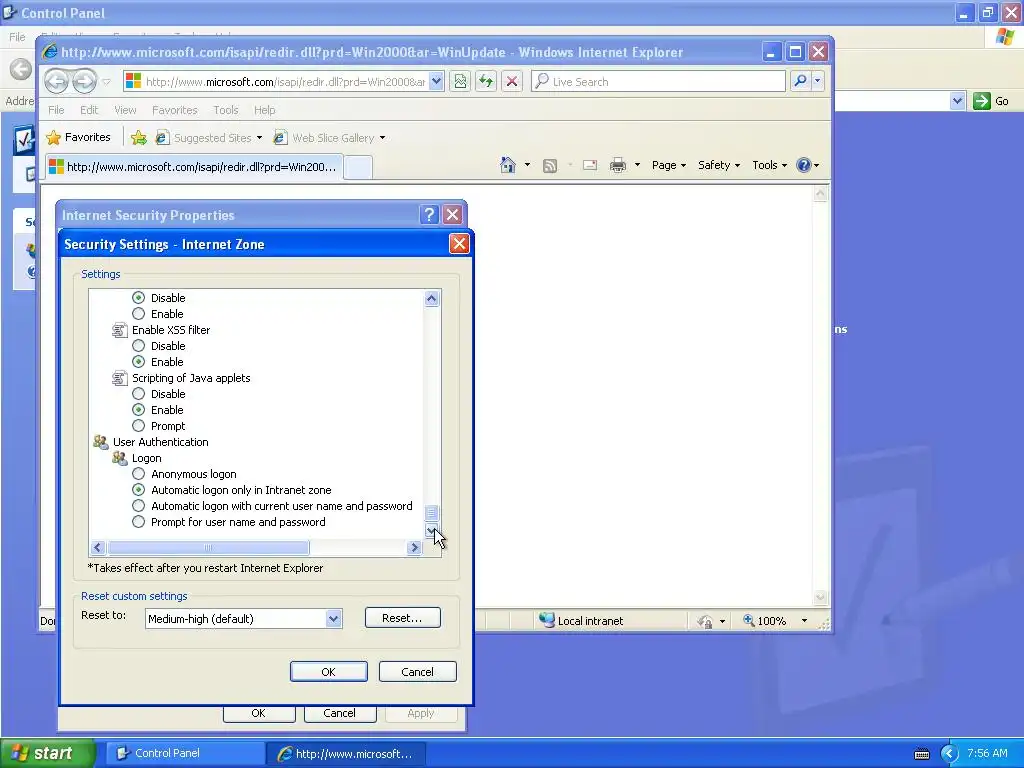Screen dimensions: 1024x768
Task: Open the IE File menu
Action: (x=56, y=110)
